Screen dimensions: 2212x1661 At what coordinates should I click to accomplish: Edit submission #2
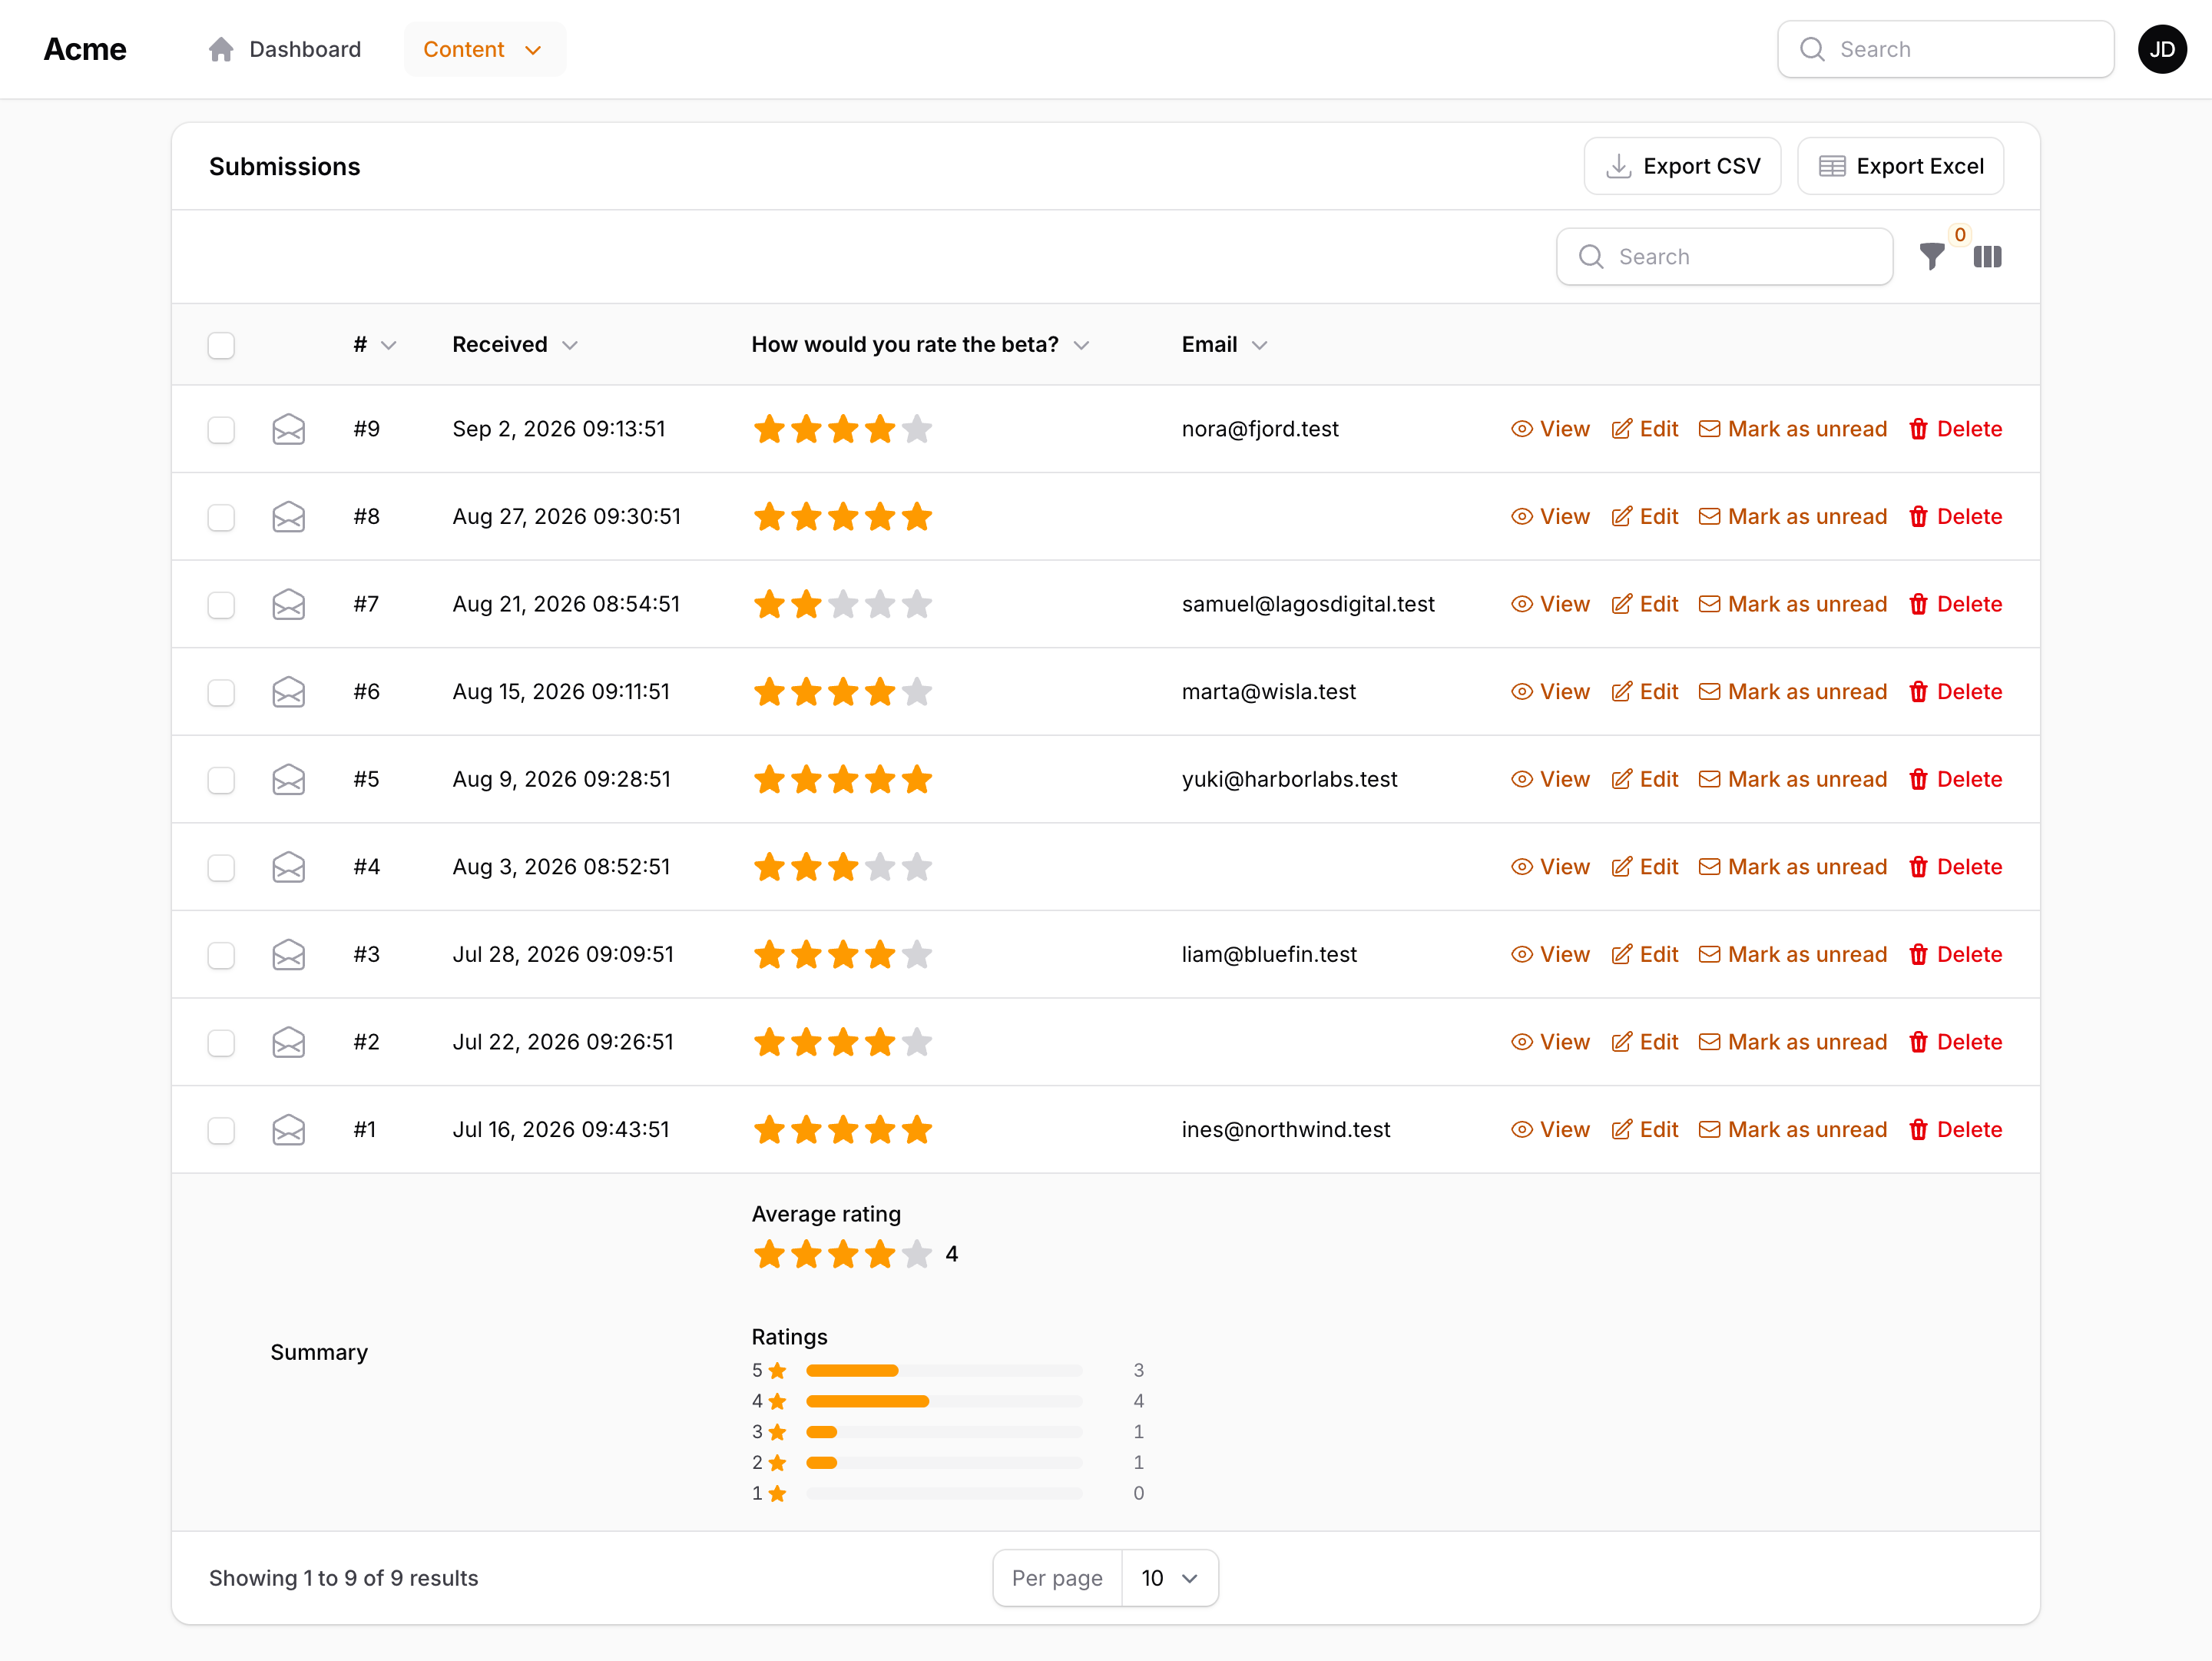point(1644,1042)
